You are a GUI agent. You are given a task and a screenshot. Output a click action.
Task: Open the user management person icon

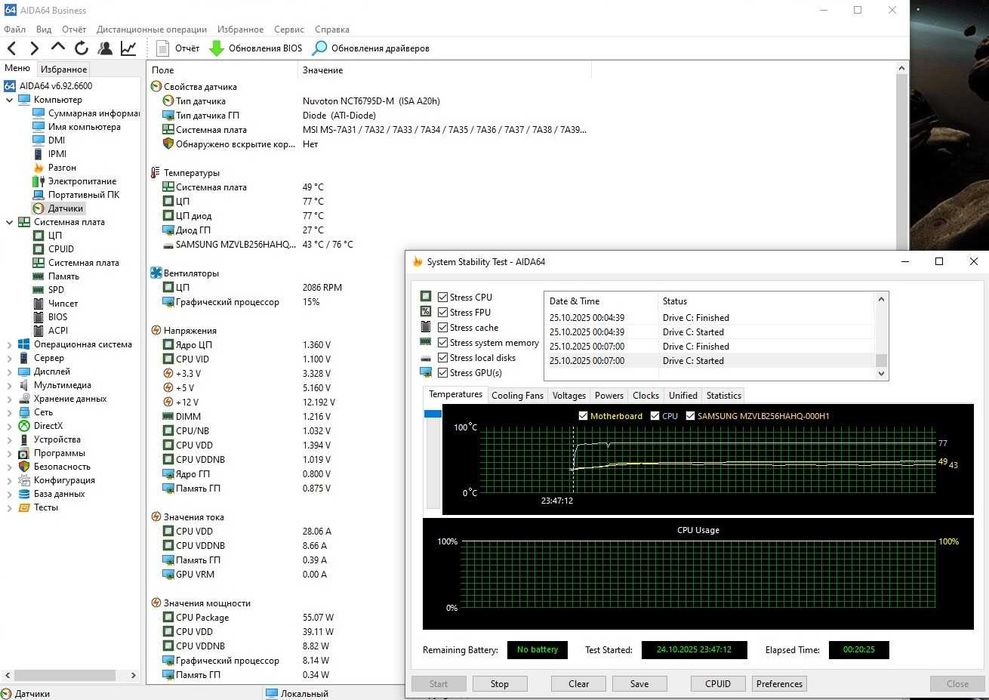coord(105,48)
